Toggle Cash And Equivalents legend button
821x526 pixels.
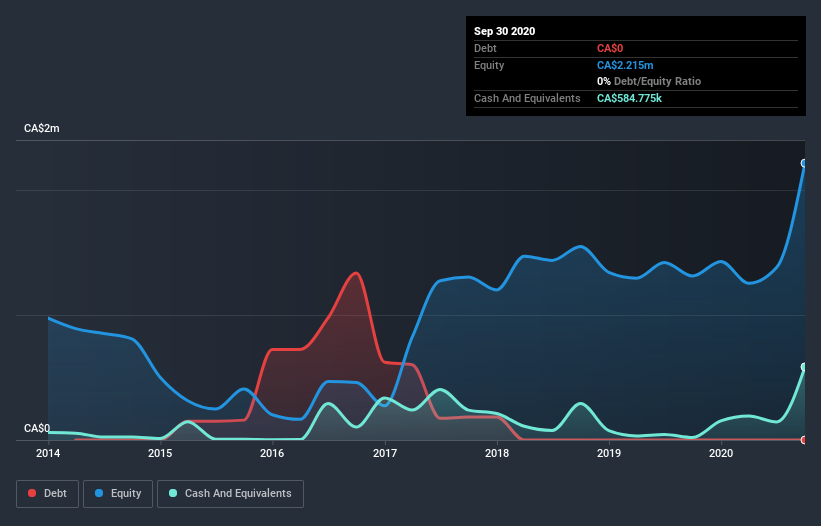[x=230, y=494]
